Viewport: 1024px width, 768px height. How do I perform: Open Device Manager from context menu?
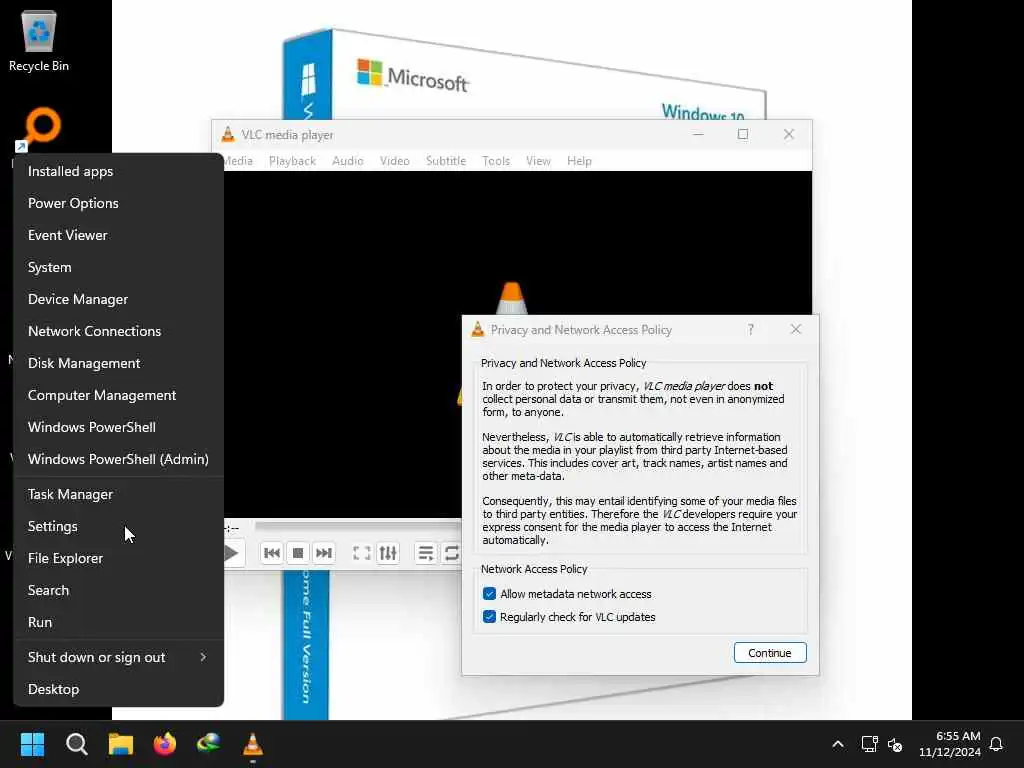coord(118,299)
